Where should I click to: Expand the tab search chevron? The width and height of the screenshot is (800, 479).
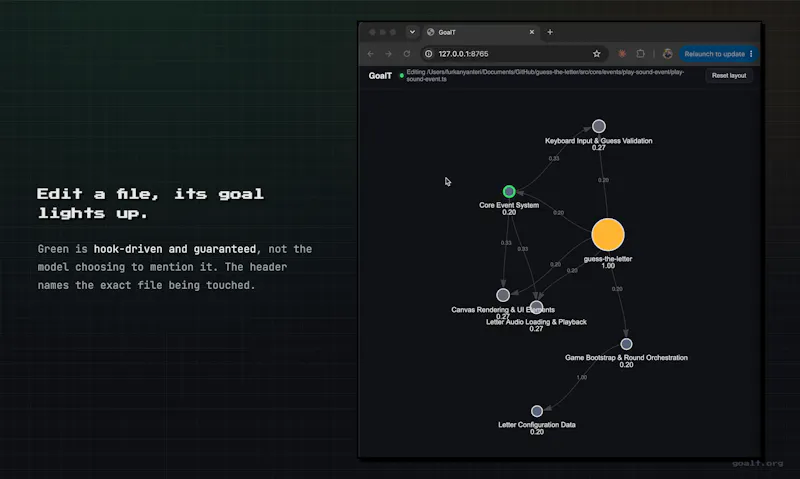(412, 32)
